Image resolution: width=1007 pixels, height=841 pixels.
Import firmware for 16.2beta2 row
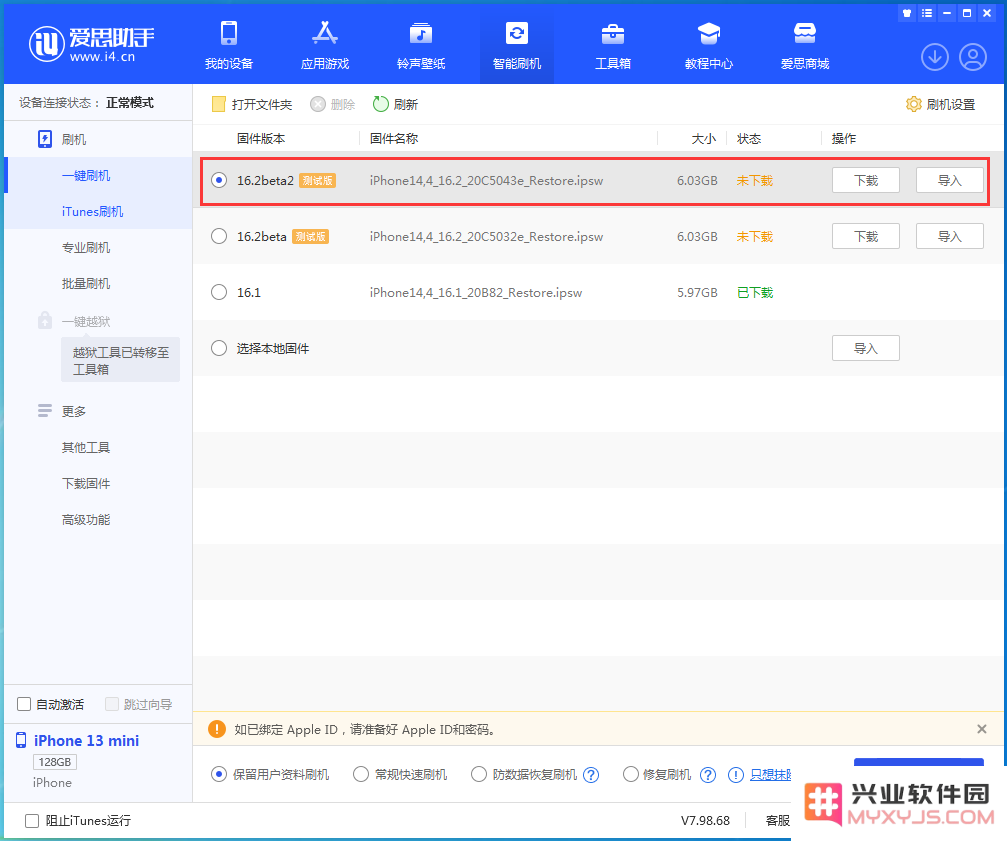(x=949, y=180)
